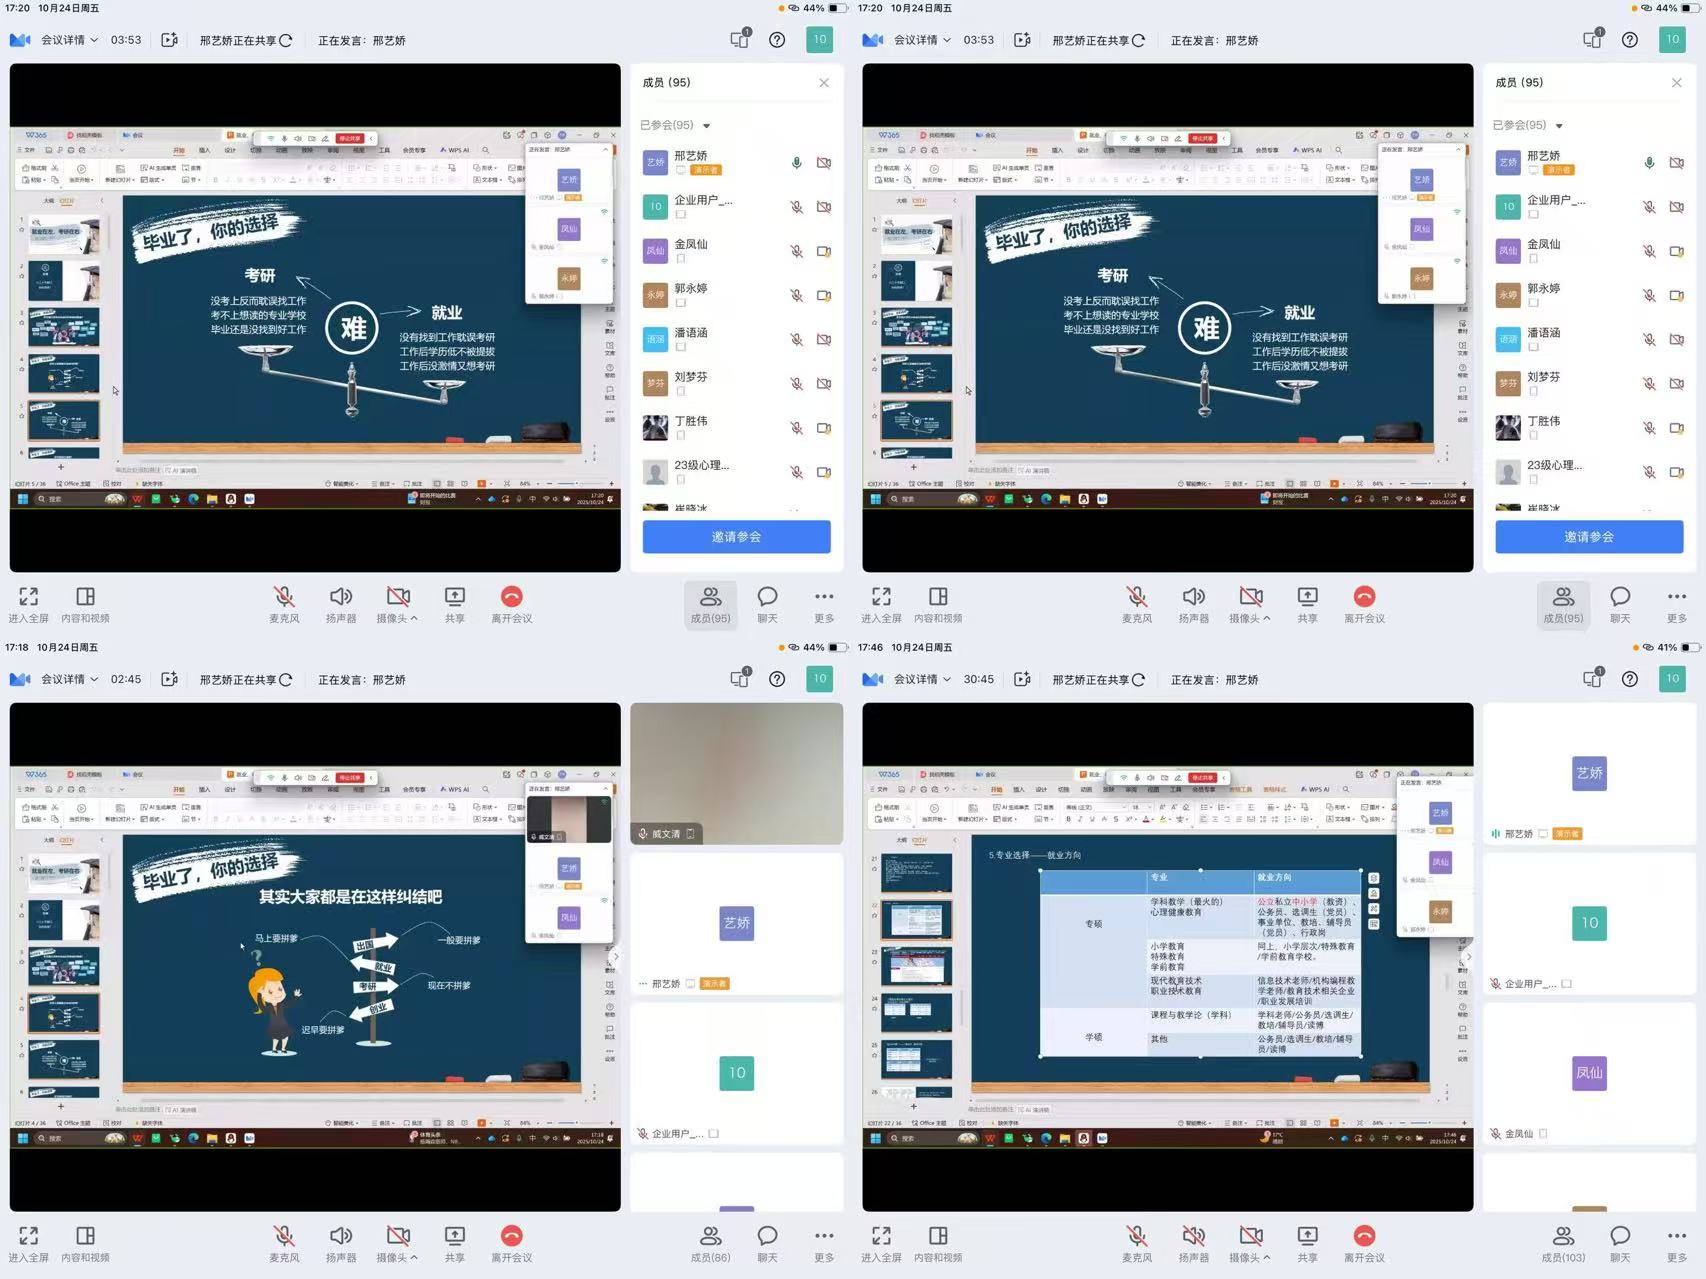Viewport: 1706px width, 1279px height.
Task: Select WPS 插入 tab in the 30:45 shared screen
Action: pos(1018,789)
